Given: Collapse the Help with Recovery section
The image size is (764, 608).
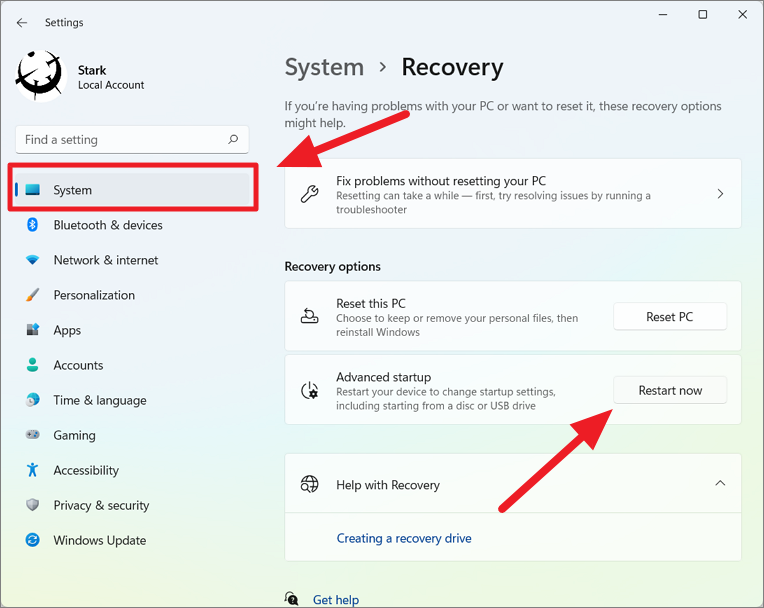Looking at the screenshot, I should (x=720, y=483).
